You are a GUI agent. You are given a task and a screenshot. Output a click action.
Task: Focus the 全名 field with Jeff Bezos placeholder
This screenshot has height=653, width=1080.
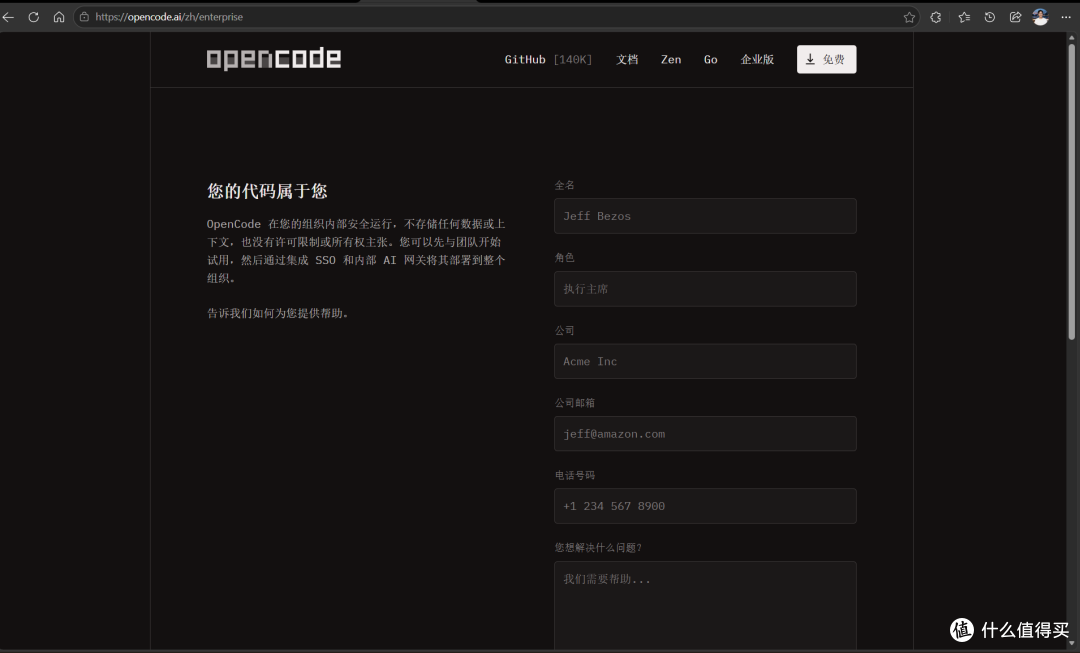coord(705,216)
